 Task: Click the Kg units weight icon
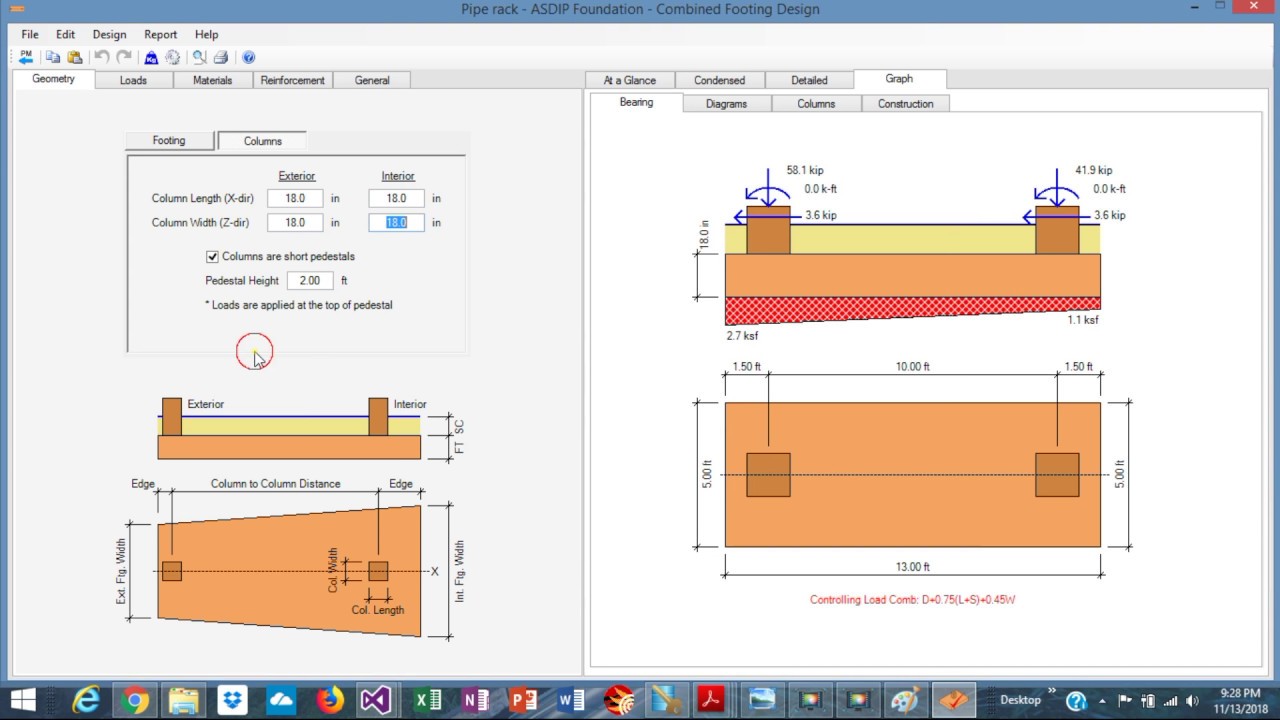pos(151,57)
